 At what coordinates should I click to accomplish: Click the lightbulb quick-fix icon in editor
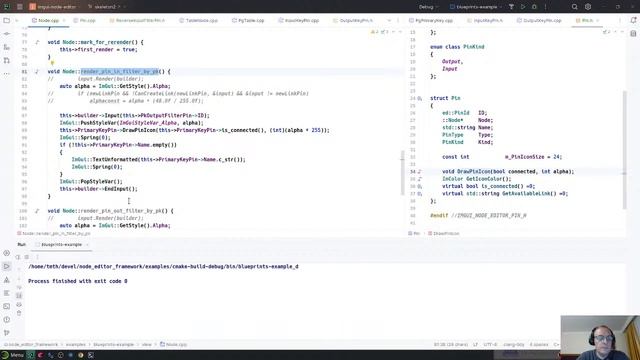(52, 63)
